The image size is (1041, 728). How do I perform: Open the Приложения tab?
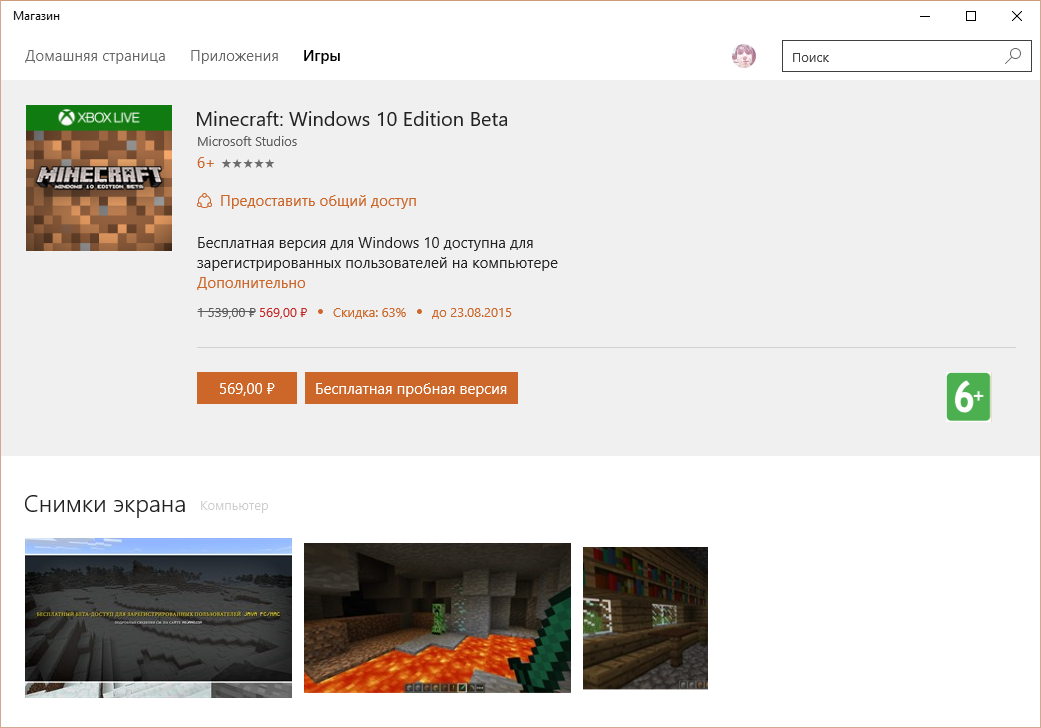point(234,56)
